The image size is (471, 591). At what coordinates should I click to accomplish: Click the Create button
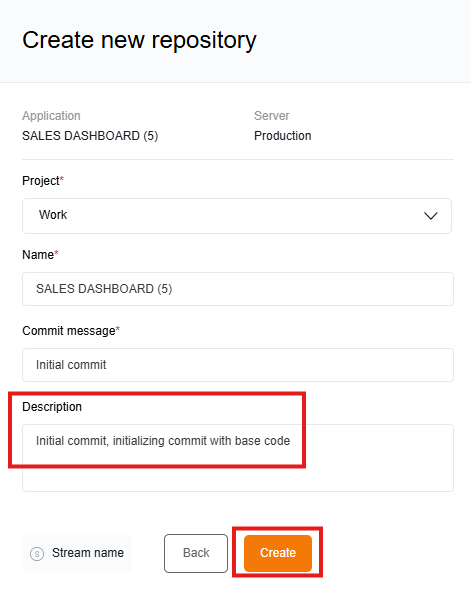pos(278,553)
